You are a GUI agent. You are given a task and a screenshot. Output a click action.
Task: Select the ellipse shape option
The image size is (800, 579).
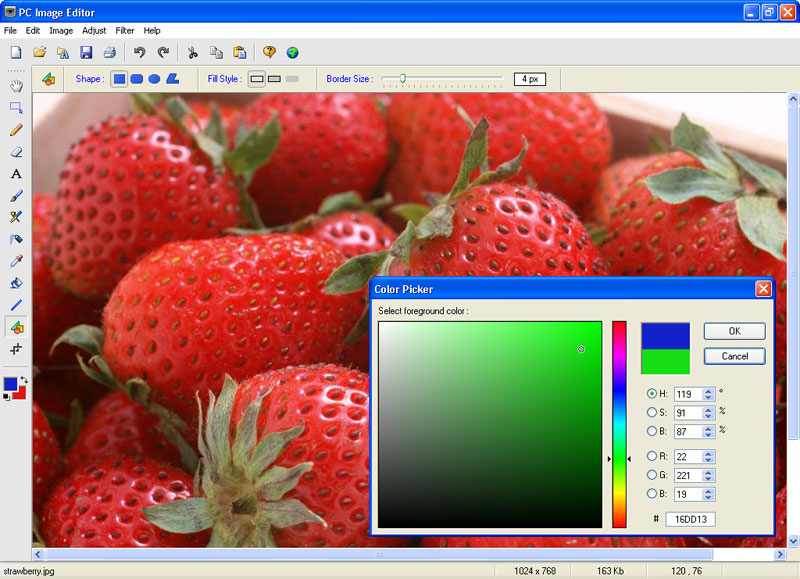(154, 78)
